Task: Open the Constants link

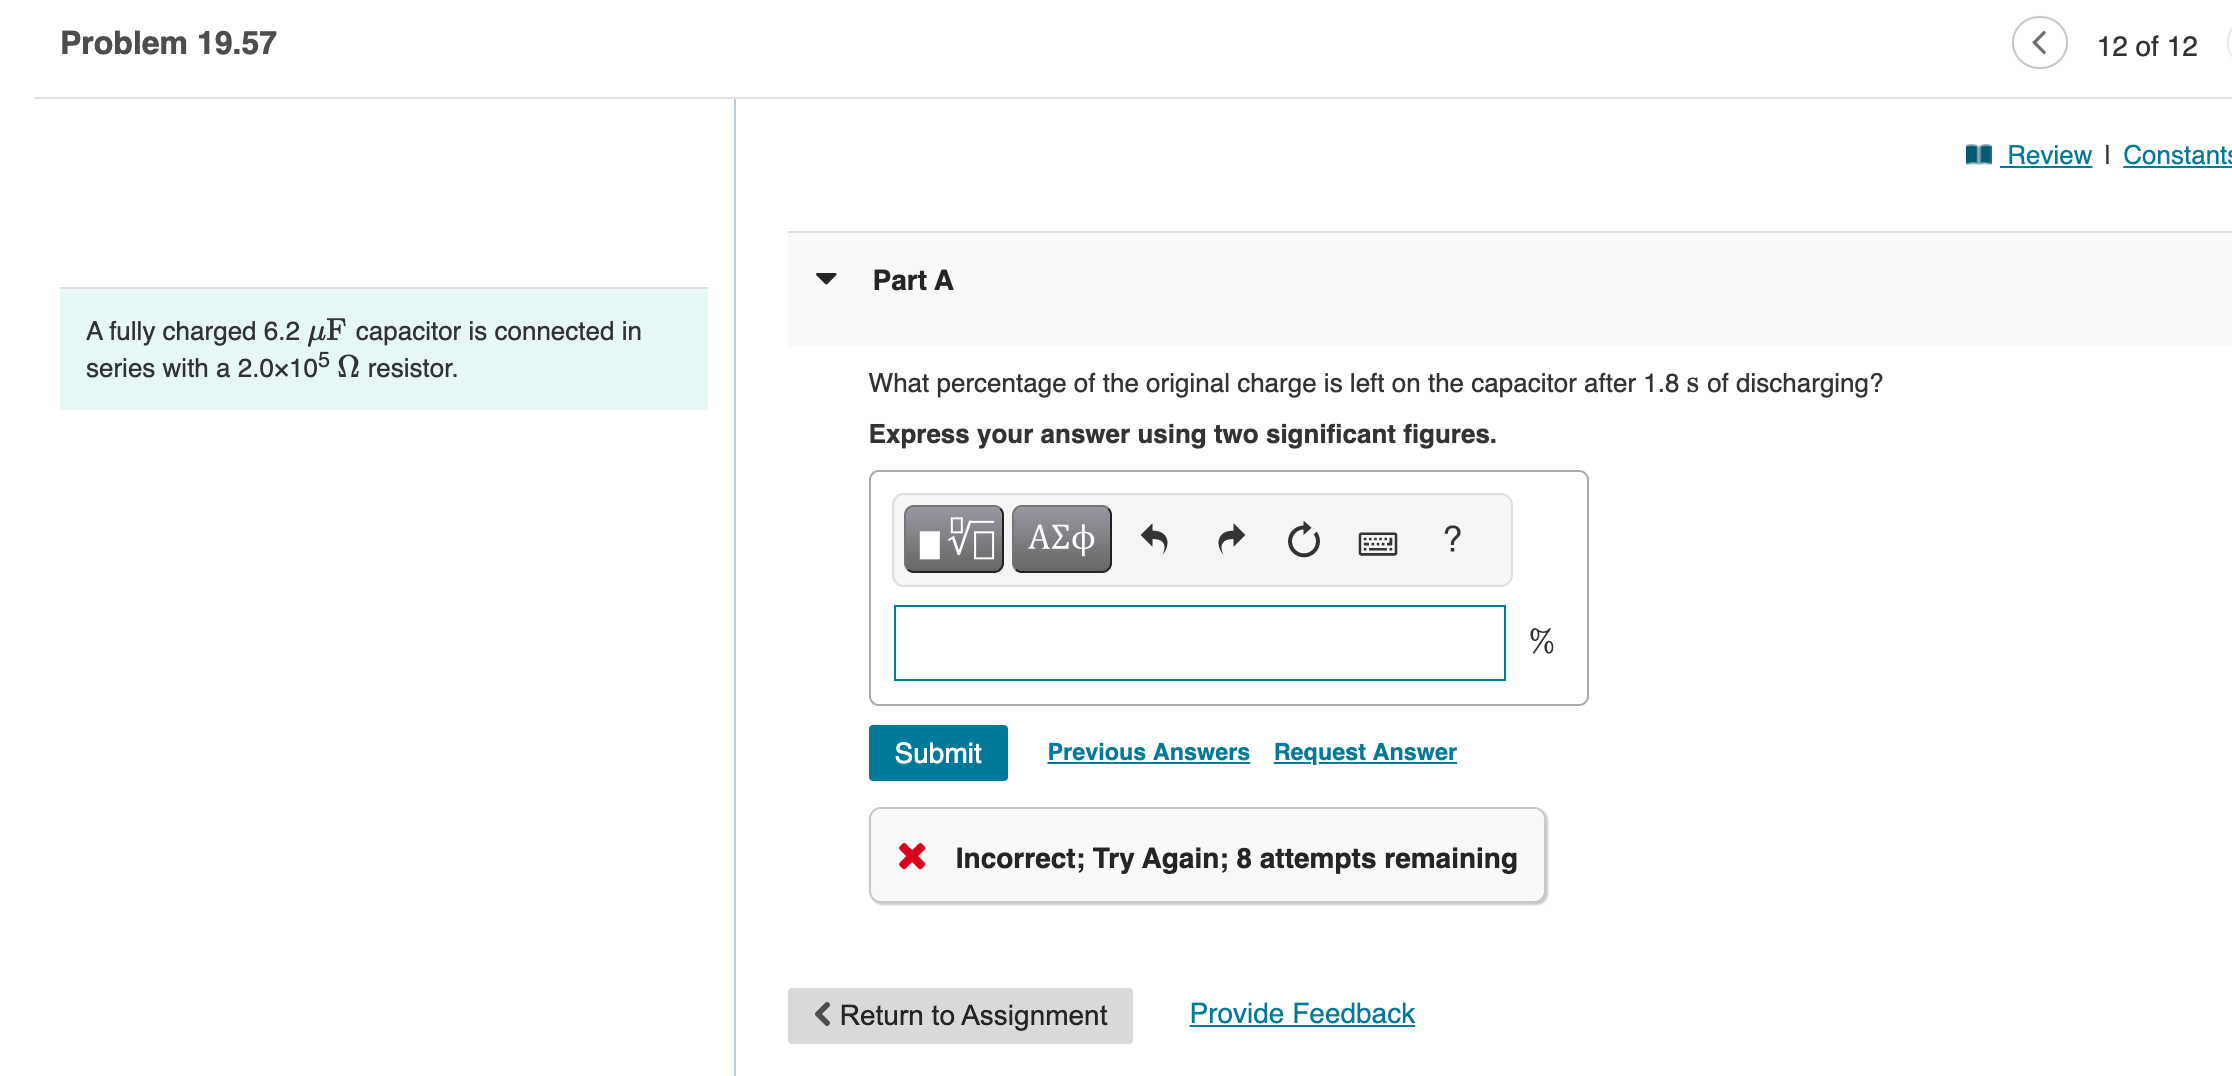Action: [2177, 155]
